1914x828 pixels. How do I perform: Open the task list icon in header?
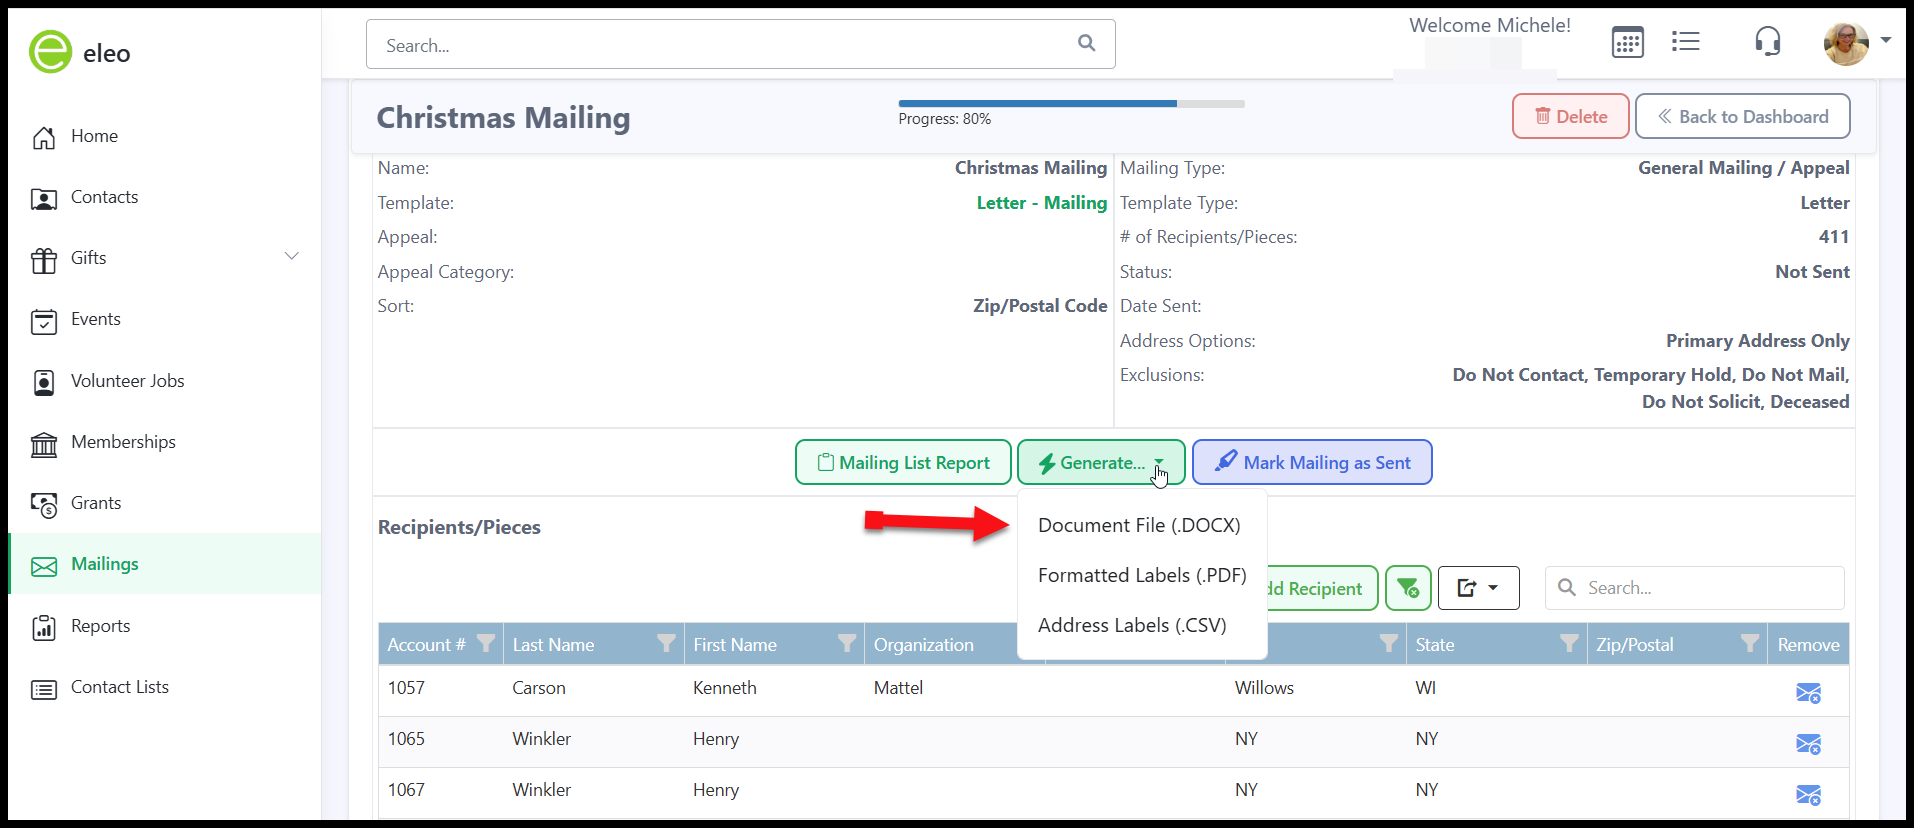tap(1685, 41)
